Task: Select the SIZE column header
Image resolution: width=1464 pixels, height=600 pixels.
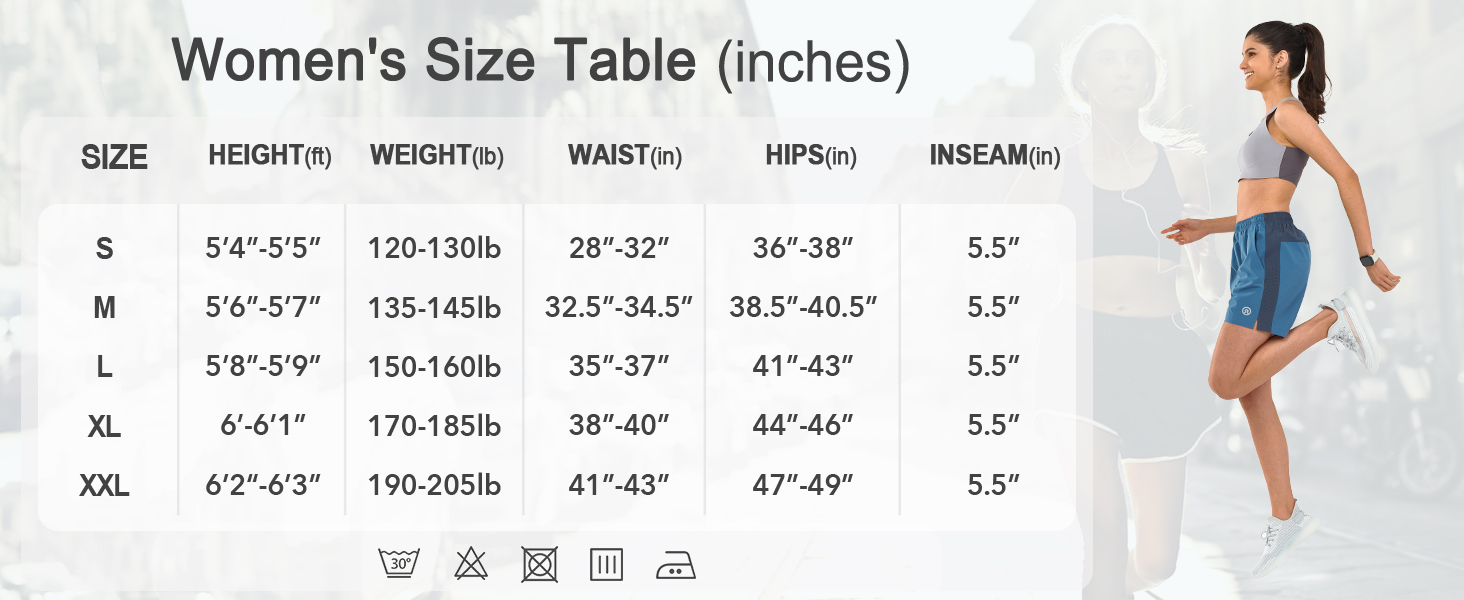Action: 114,157
